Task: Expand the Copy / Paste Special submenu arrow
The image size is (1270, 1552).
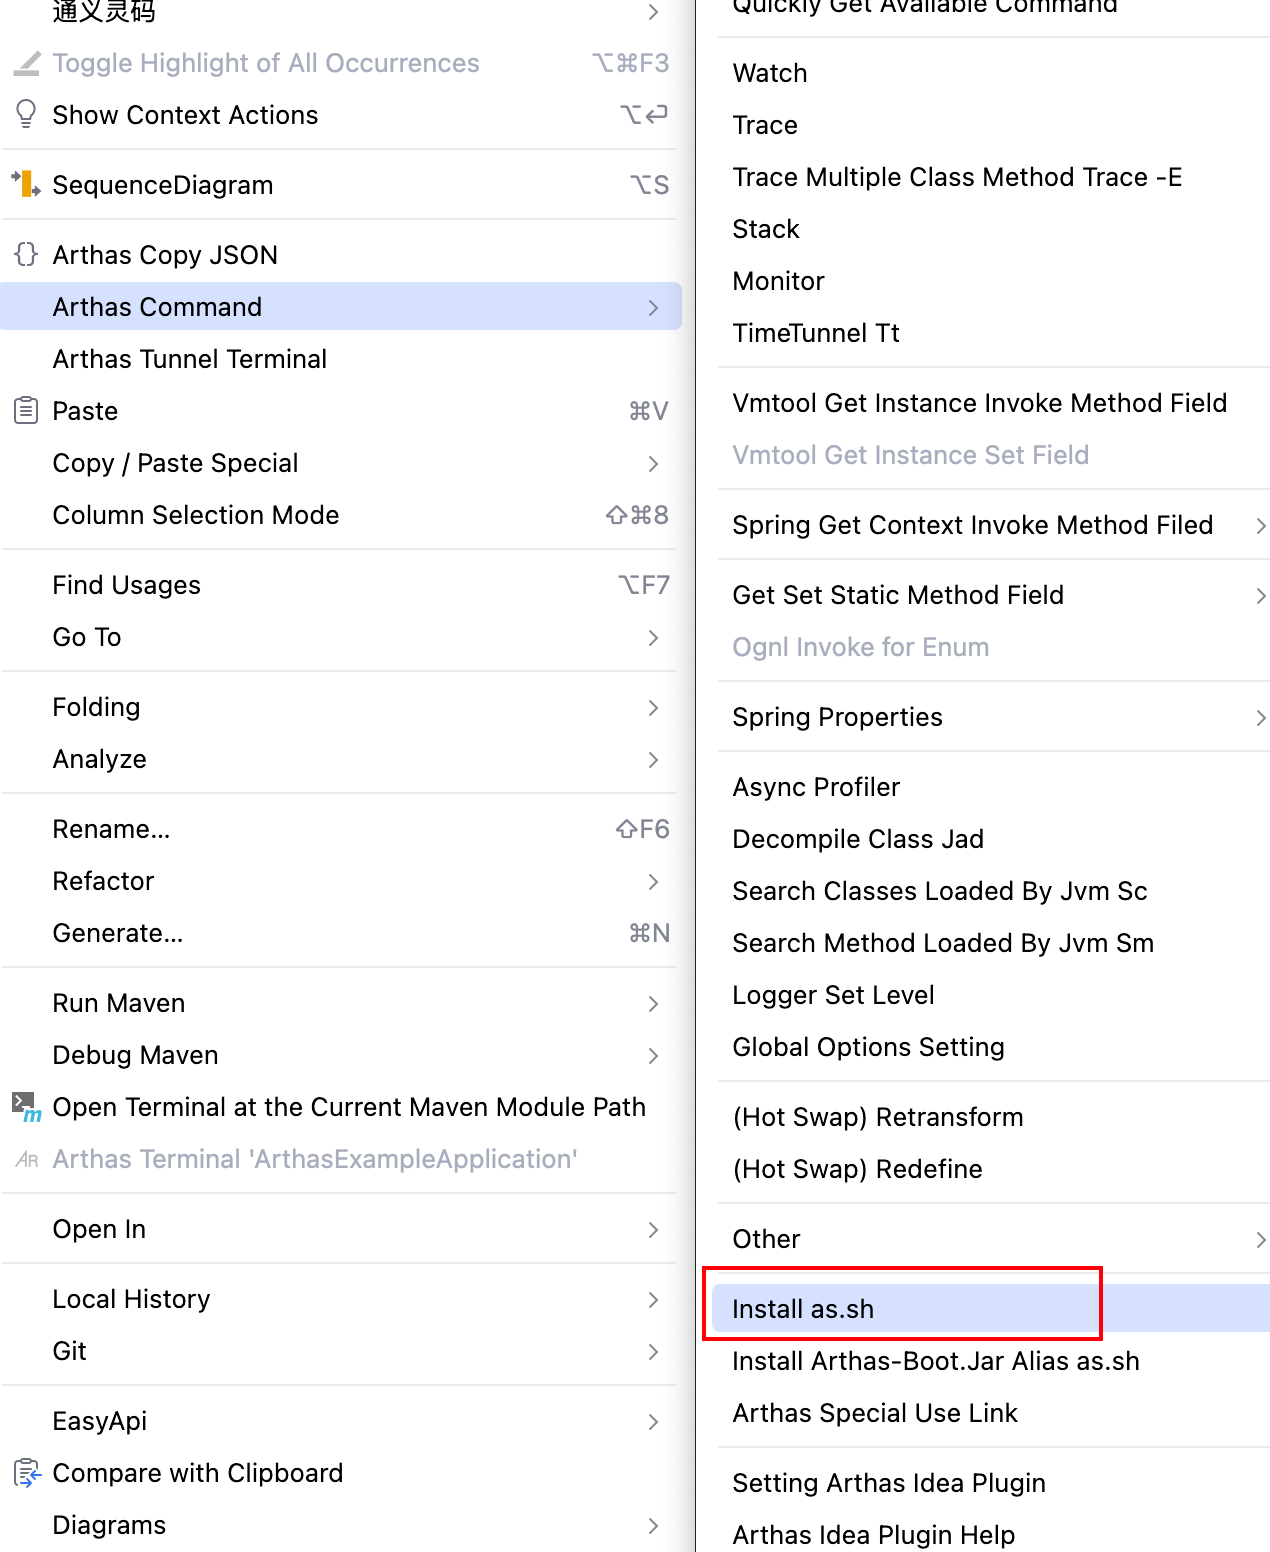Action: tap(653, 463)
